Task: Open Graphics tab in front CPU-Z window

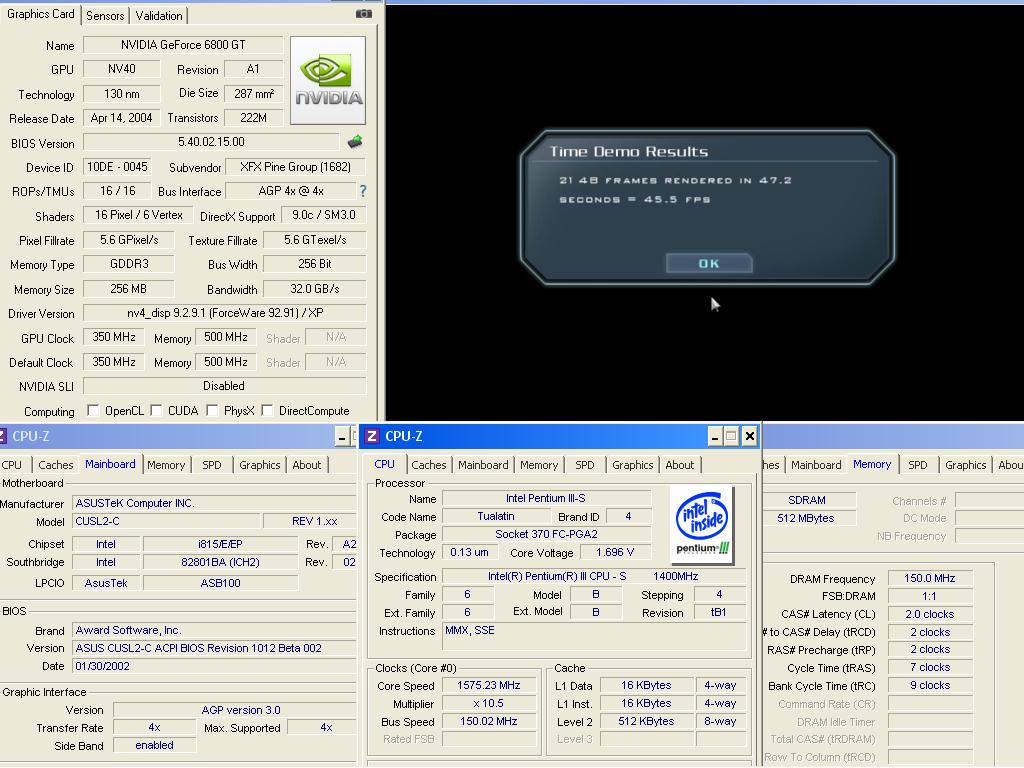Action: pyautogui.click(x=632, y=465)
